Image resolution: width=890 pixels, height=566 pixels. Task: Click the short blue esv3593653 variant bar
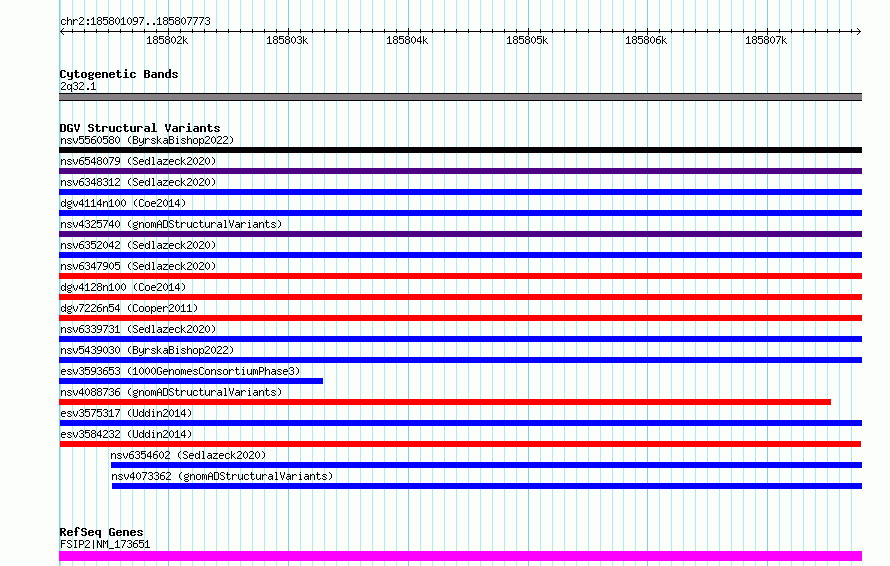[x=191, y=381]
